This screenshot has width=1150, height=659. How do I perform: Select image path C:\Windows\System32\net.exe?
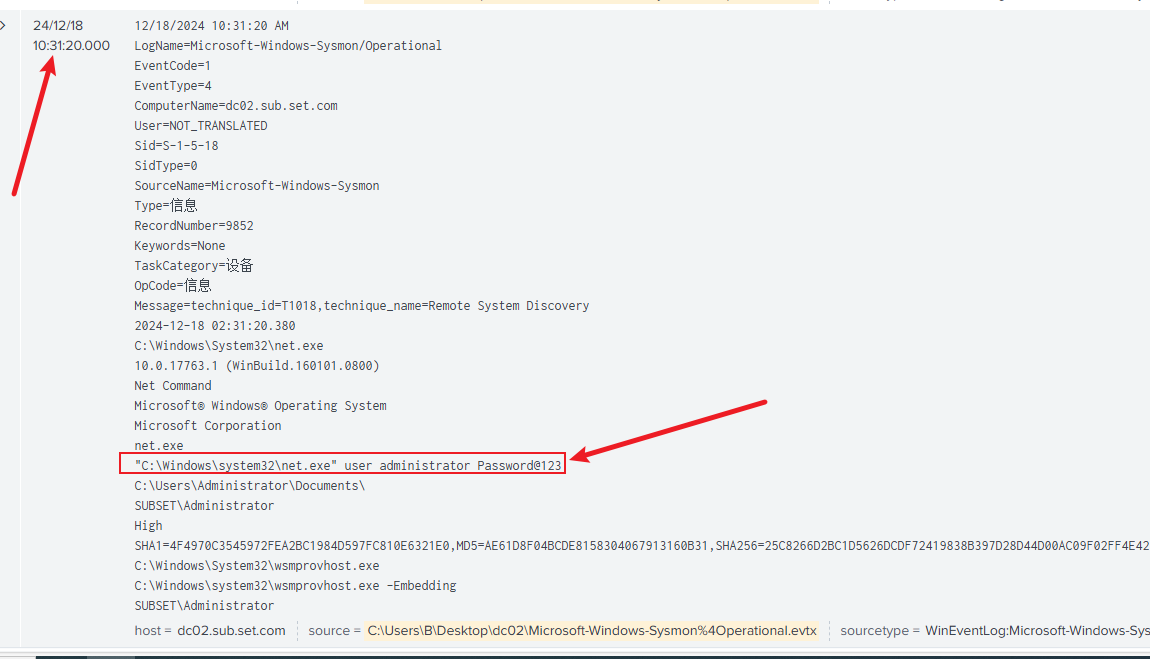(x=229, y=345)
